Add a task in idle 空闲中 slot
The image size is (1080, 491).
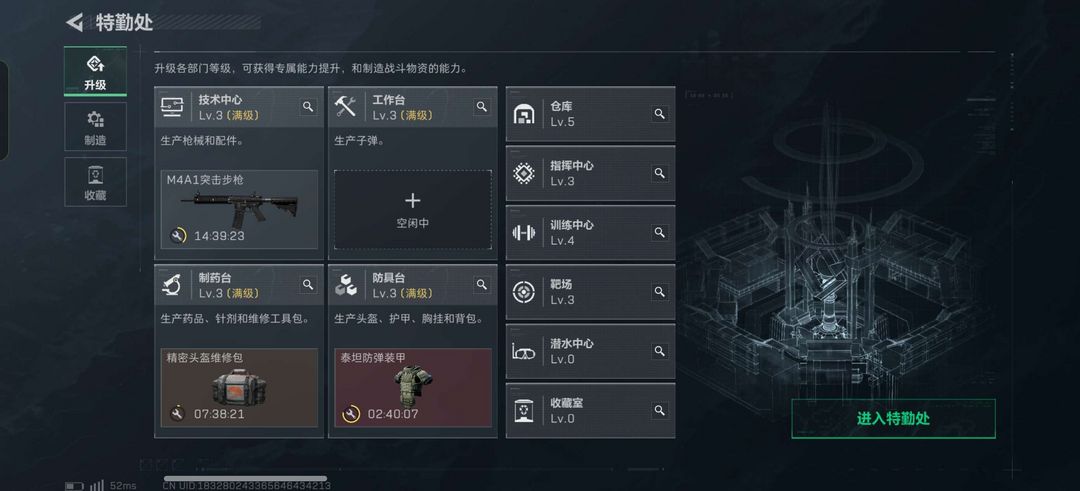[x=413, y=209]
